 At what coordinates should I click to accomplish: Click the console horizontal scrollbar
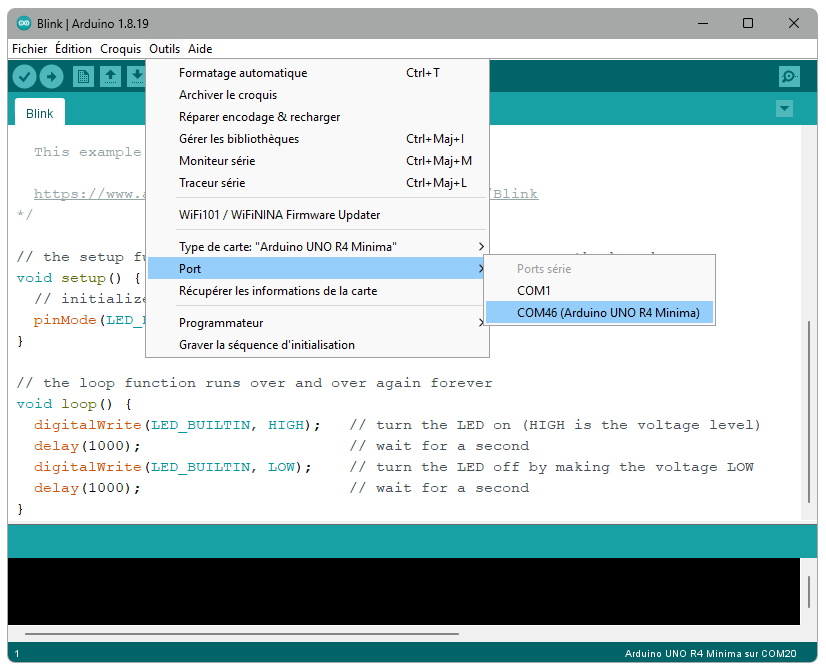tap(240, 633)
